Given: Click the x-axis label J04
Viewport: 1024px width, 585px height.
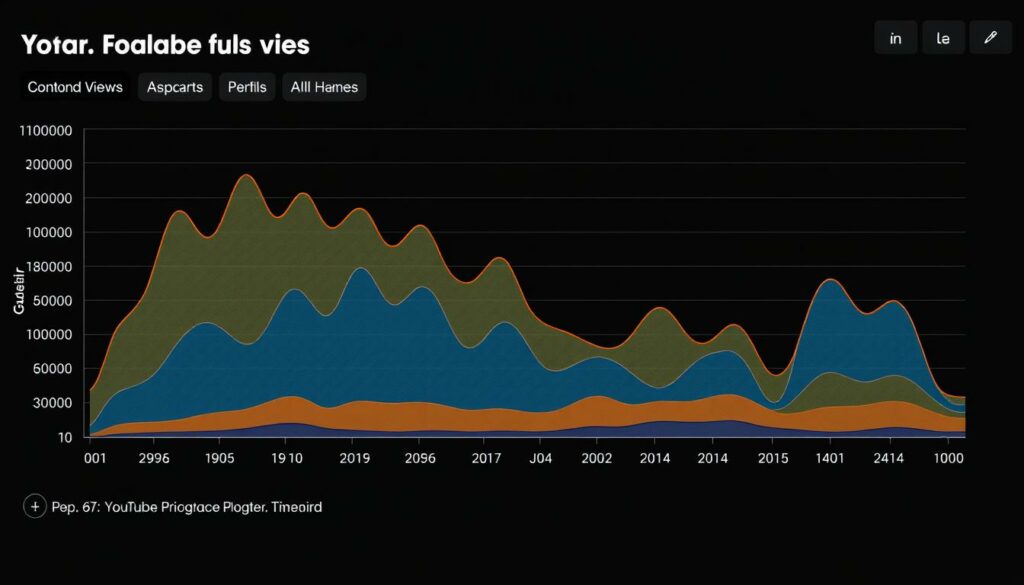Looking at the screenshot, I should click(x=540, y=458).
